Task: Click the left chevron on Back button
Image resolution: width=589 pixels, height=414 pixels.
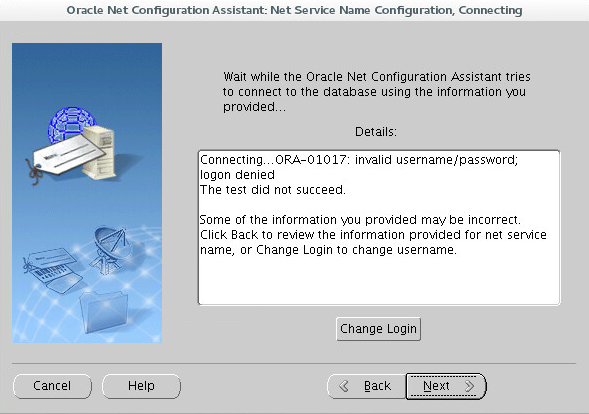Action: [343, 386]
